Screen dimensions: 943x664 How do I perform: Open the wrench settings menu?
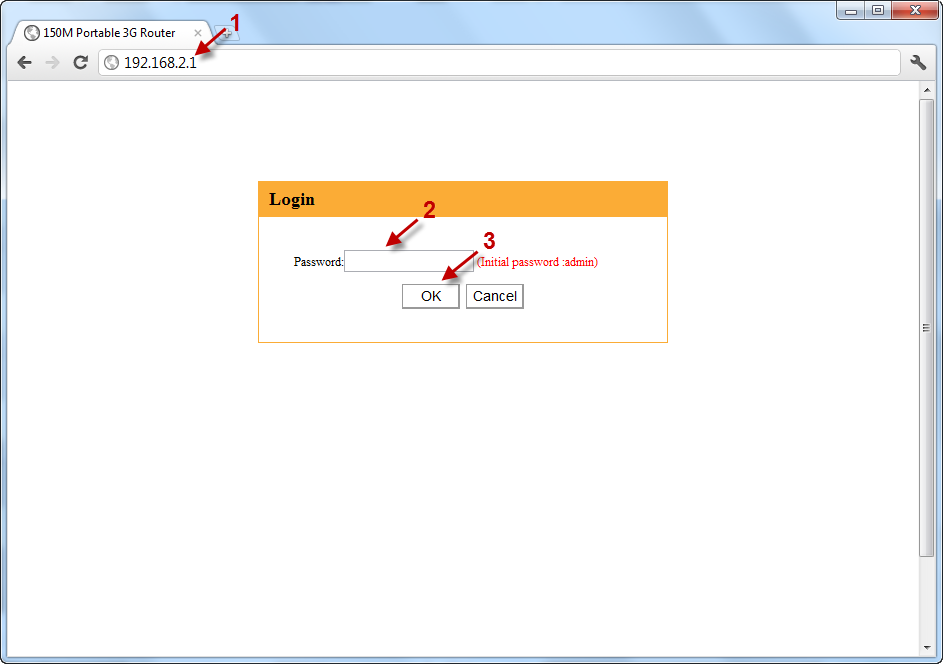pos(918,62)
